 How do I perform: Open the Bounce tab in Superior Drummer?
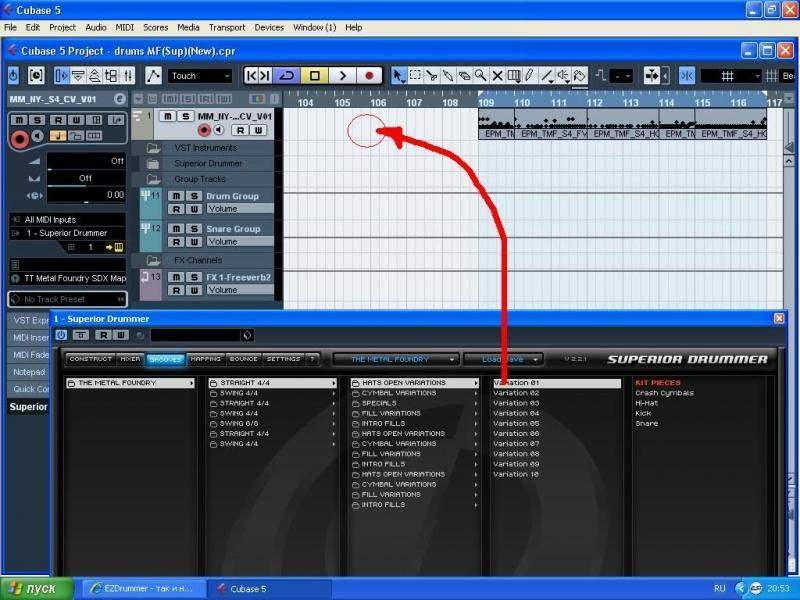pyautogui.click(x=243, y=359)
